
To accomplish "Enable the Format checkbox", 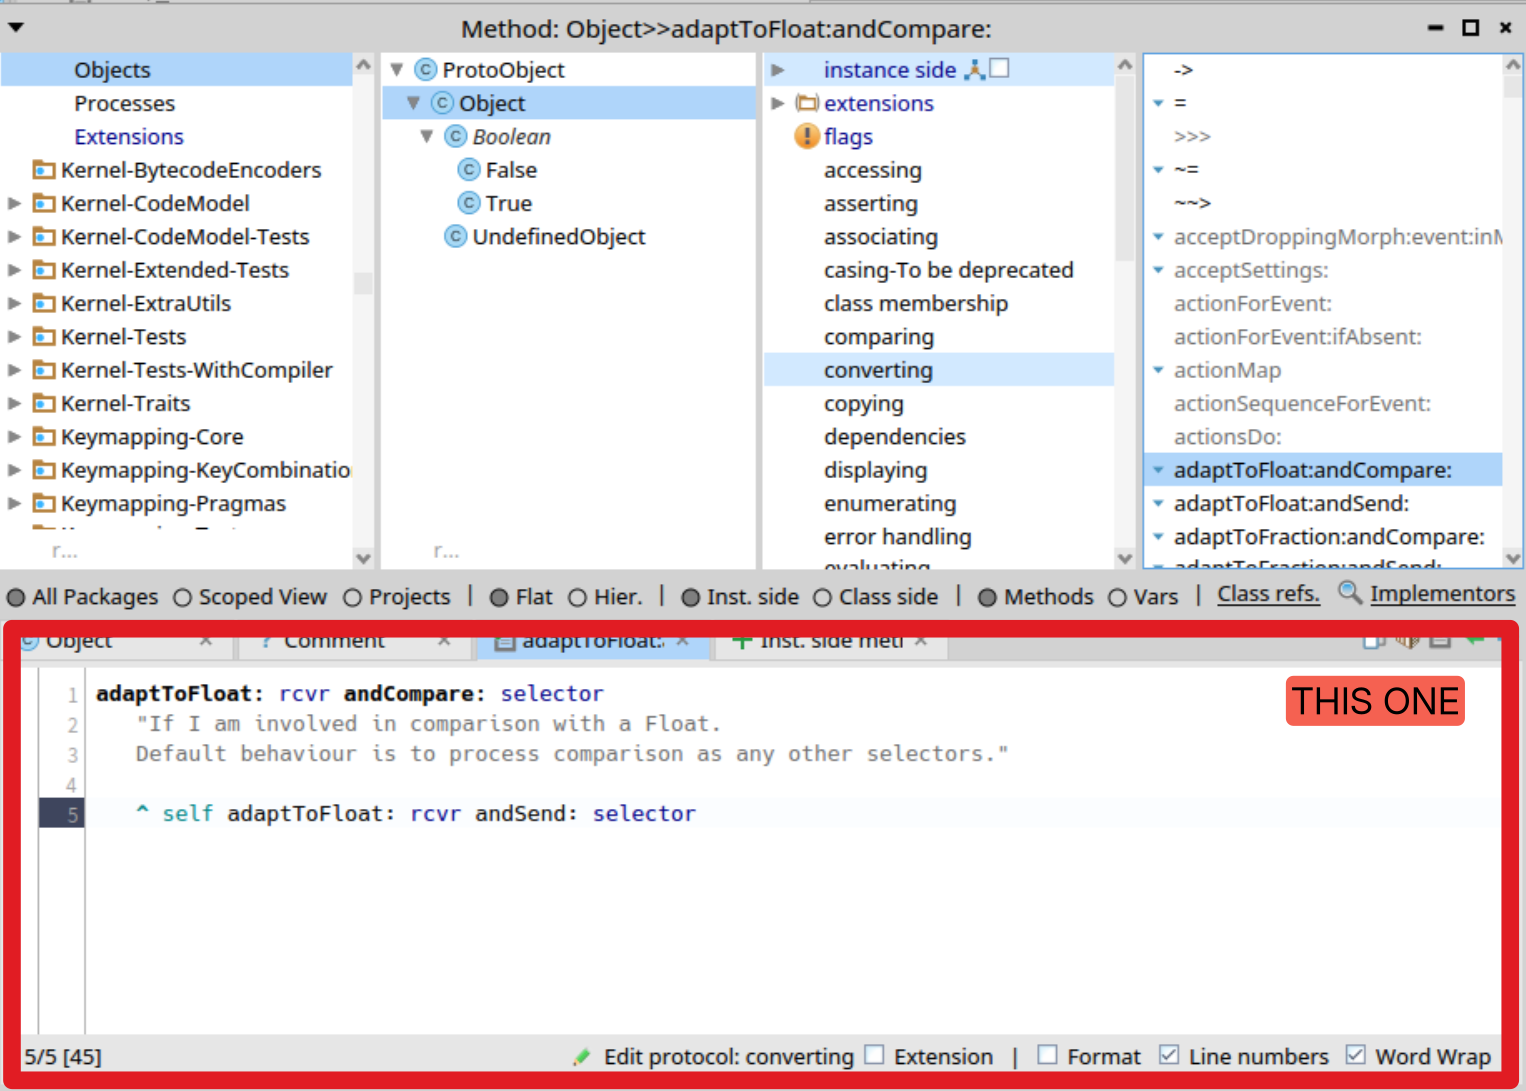I will pos(1047,1055).
